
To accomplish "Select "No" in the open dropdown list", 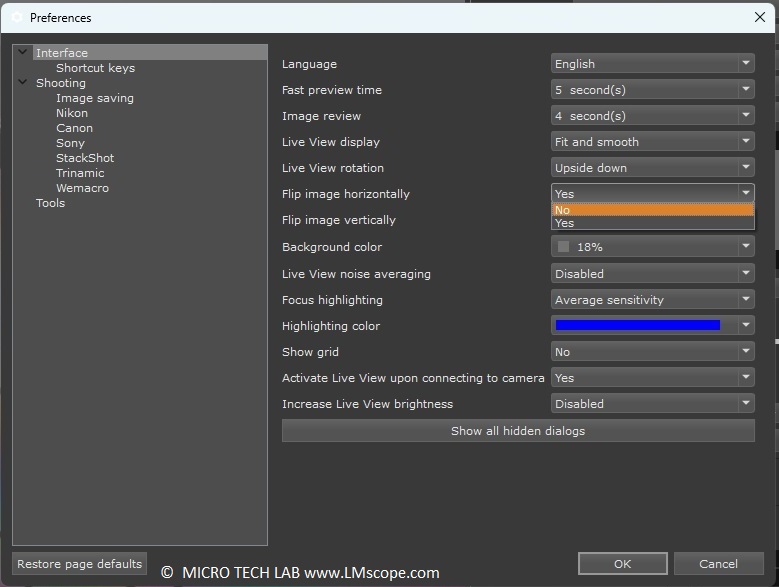I will (652, 210).
